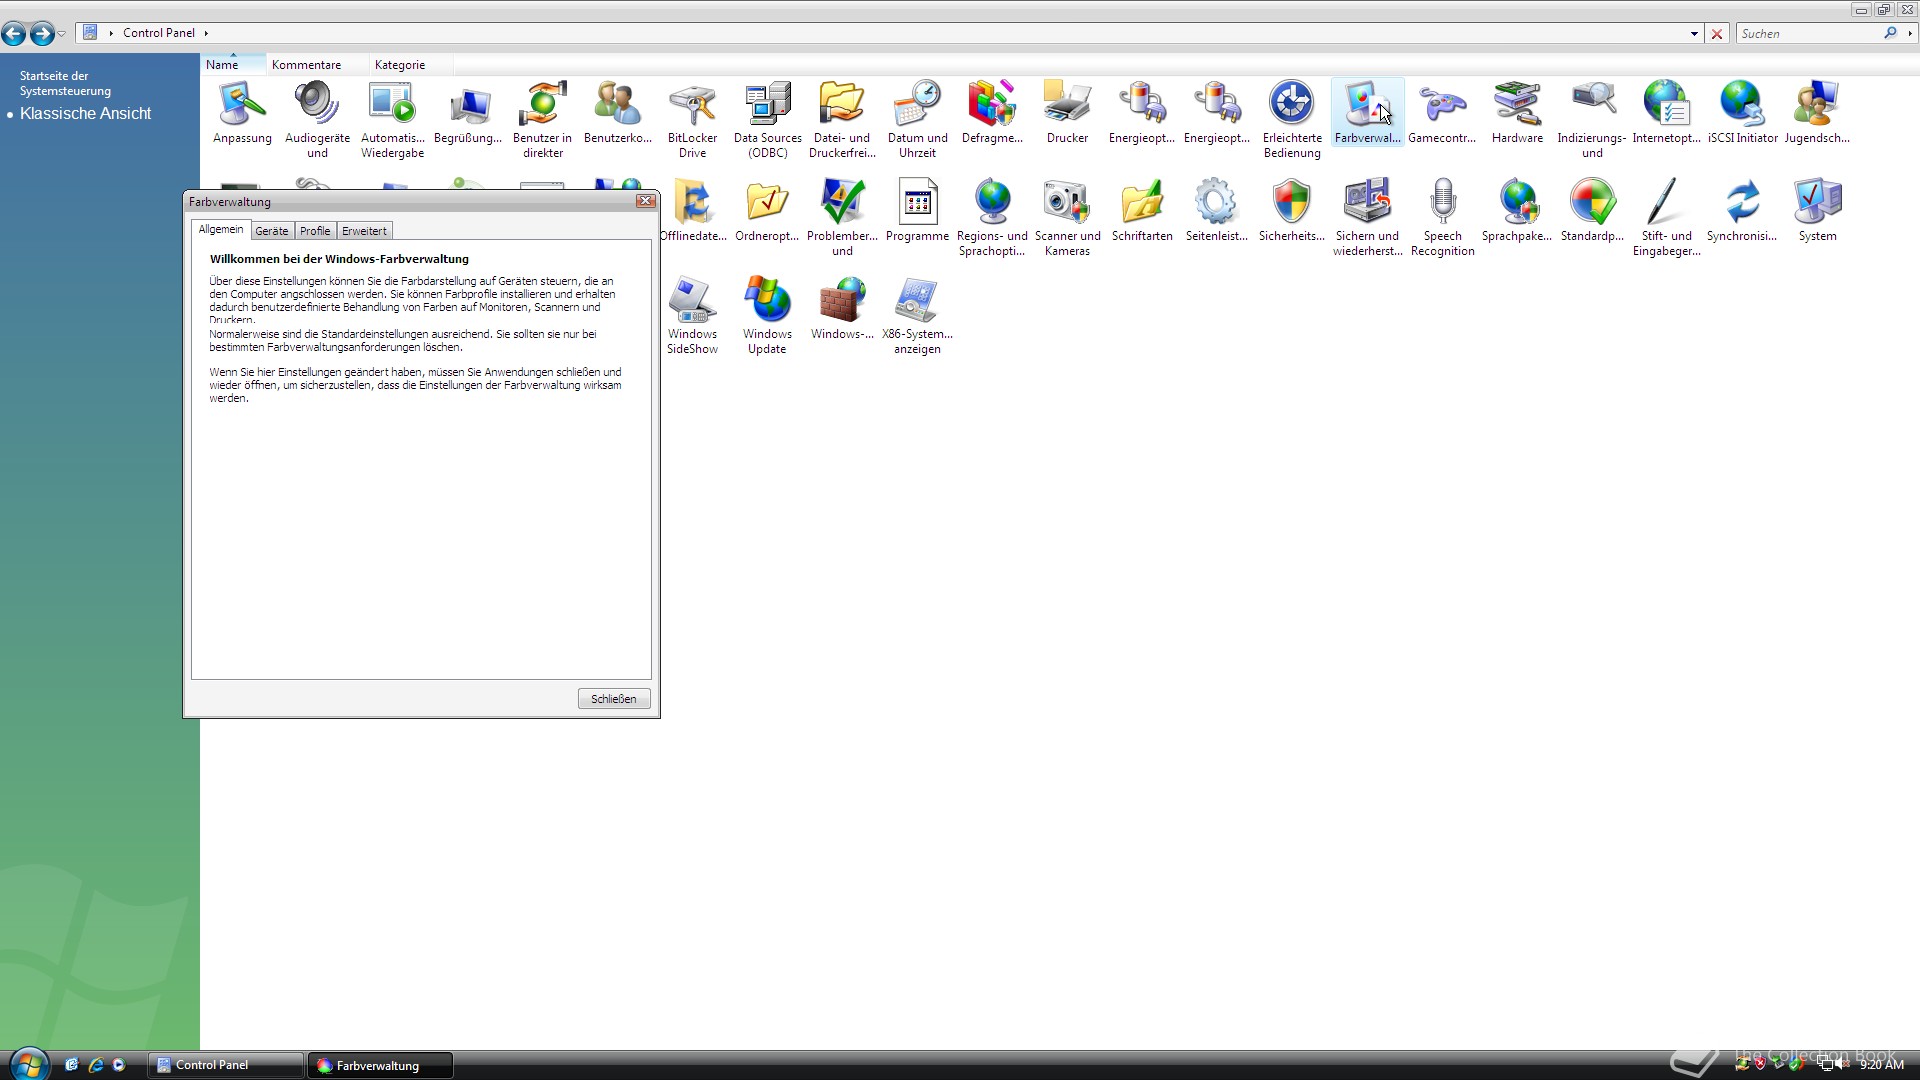Open Seitenleiste gear icon

point(1217,210)
